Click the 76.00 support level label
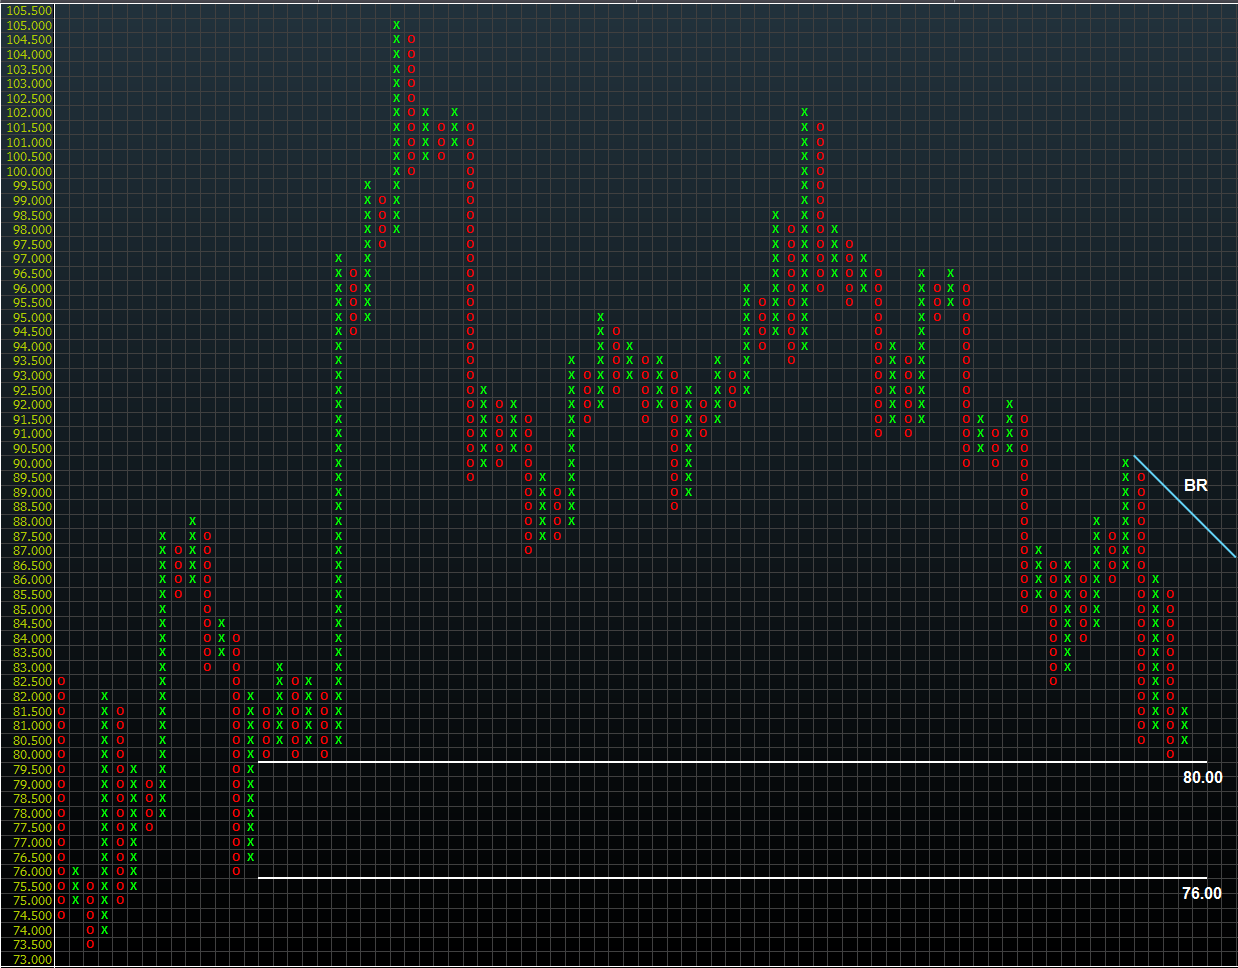This screenshot has height=968, width=1238. pos(1201,894)
